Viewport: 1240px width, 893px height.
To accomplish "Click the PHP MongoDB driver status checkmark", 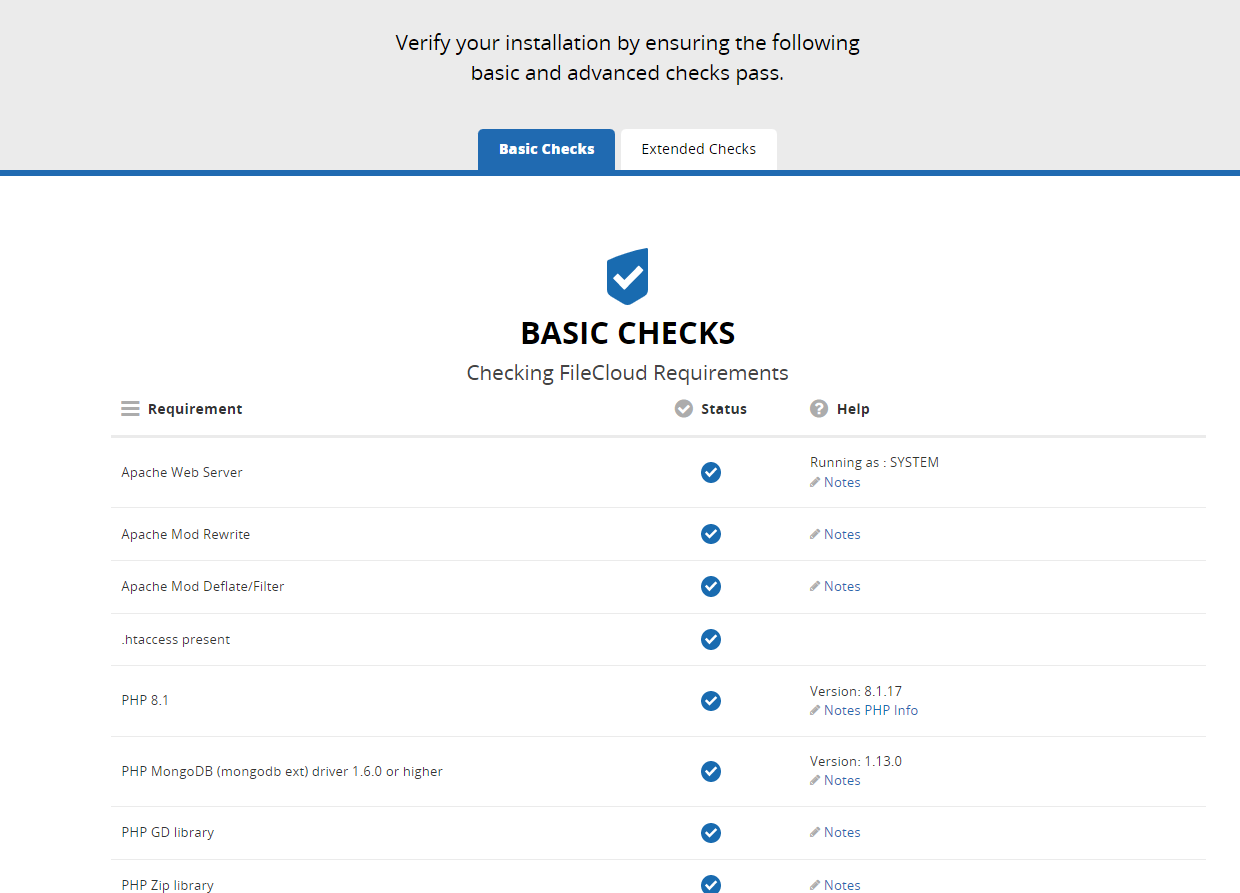I will (711, 771).
